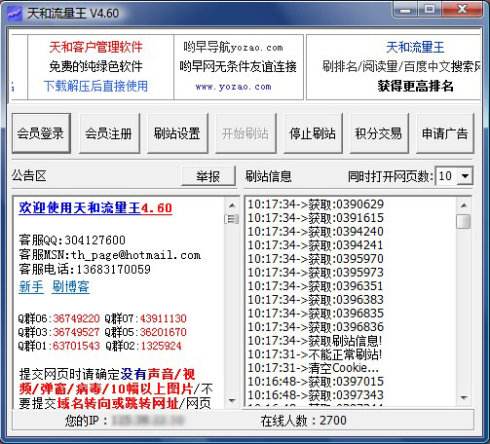Click the announcement panel scroll-down arrow

pyautogui.click(x=232, y=400)
